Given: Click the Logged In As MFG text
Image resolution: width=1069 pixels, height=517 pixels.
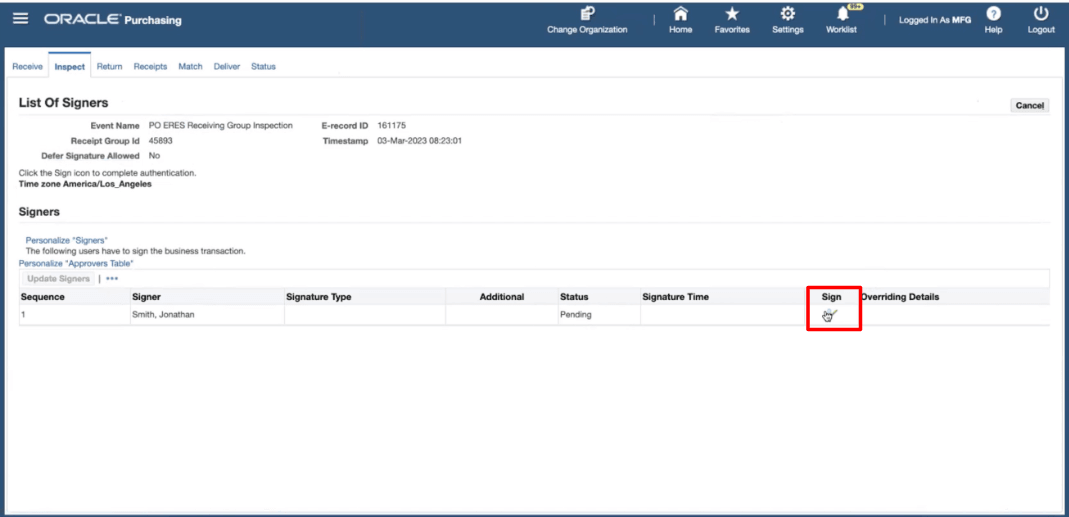Looking at the screenshot, I should [x=935, y=20].
